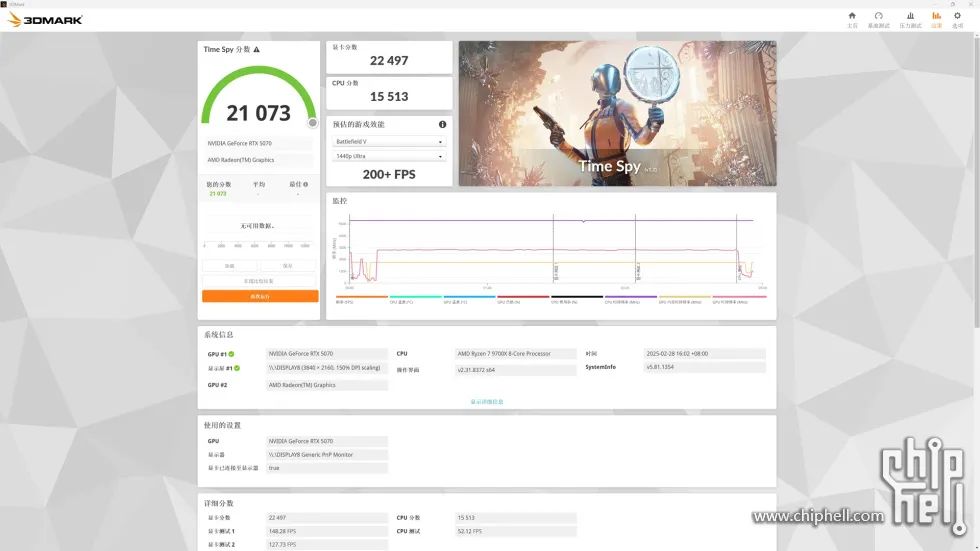Toggle the orange FPS legend in monitoring chart

pos(362,299)
